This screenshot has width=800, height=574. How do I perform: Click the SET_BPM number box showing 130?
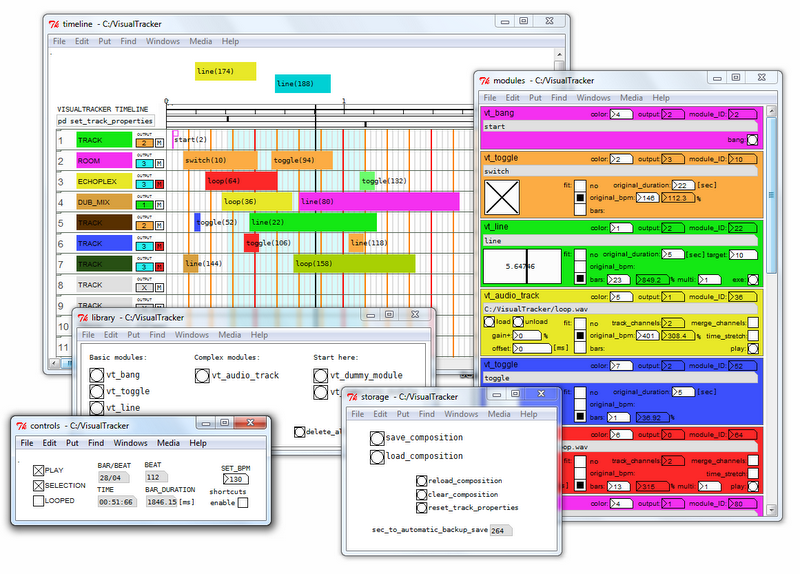point(236,480)
